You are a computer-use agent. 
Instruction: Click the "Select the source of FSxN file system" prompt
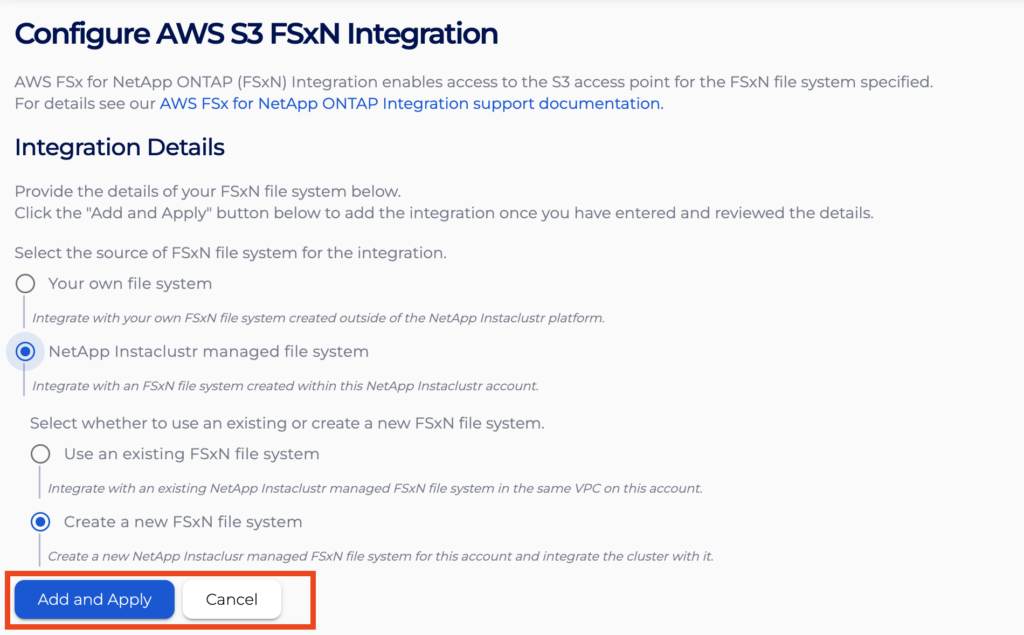coord(230,253)
